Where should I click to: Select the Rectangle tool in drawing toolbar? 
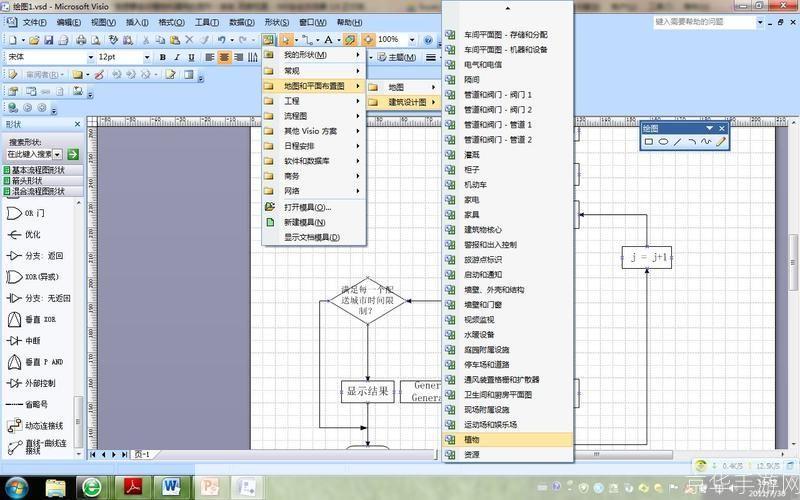[x=649, y=142]
